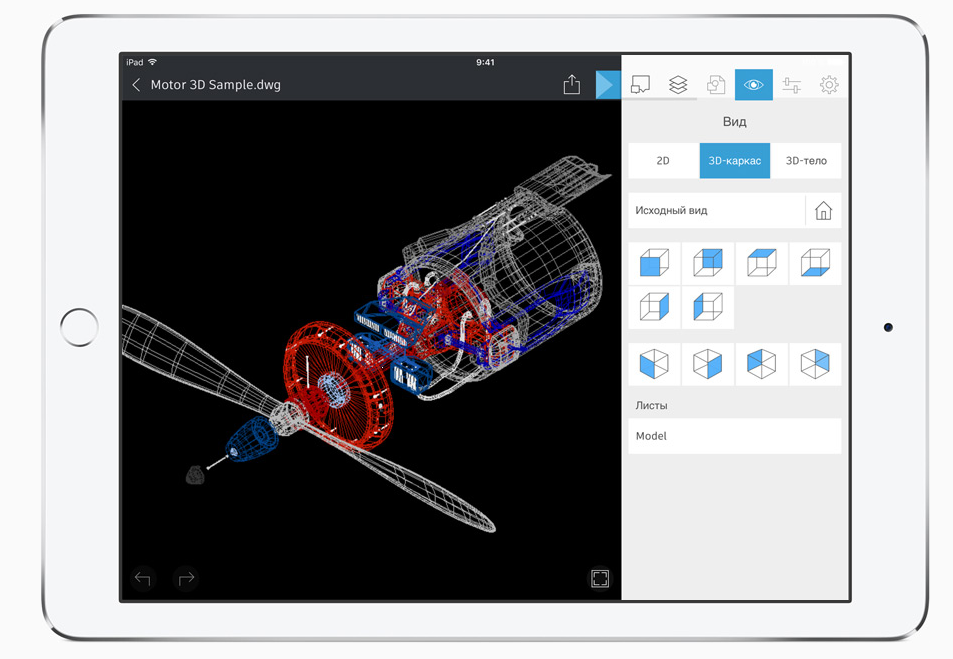Undo the last action
This screenshot has width=953, height=659.
pos(143,578)
